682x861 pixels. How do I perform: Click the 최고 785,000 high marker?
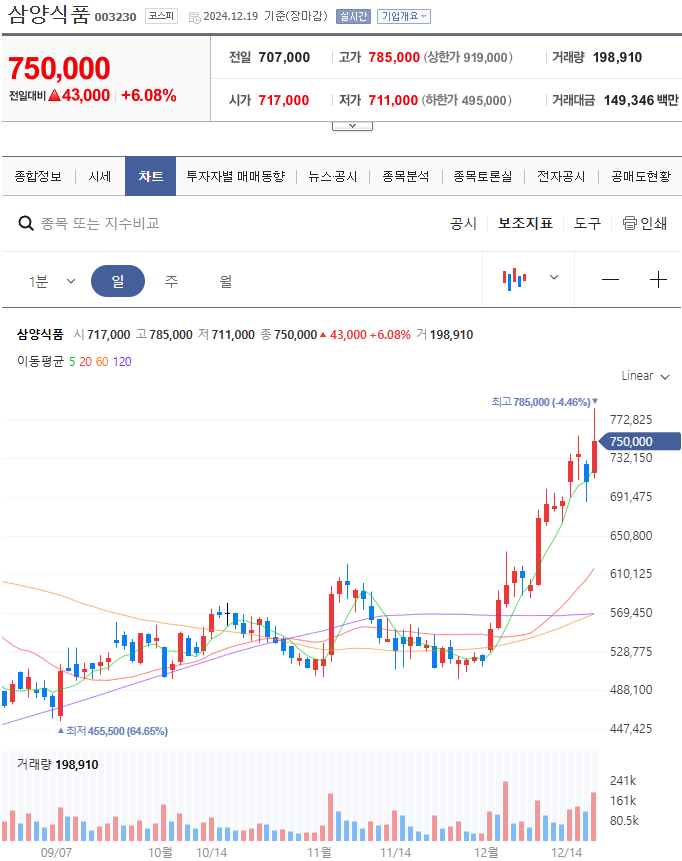[x=544, y=402]
